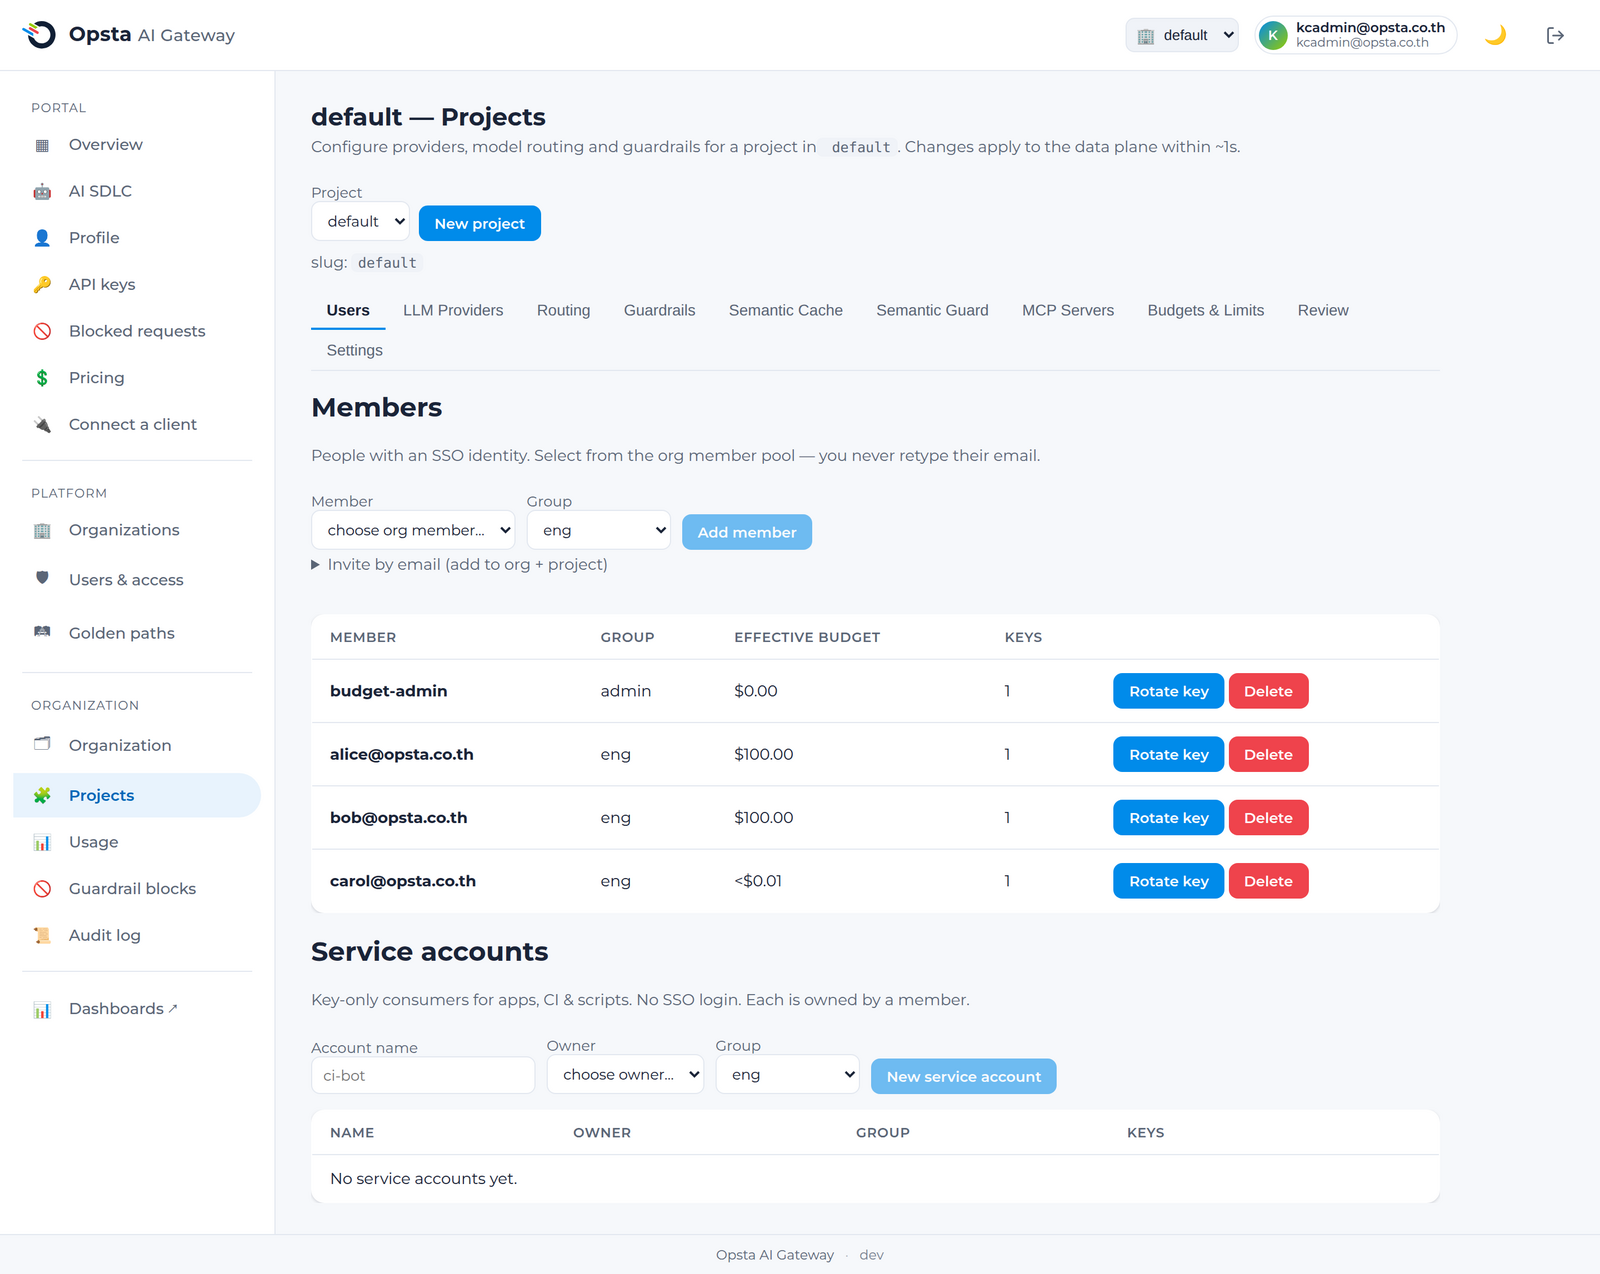
Task: Switch to the Guardrails tab
Action: click(x=660, y=310)
